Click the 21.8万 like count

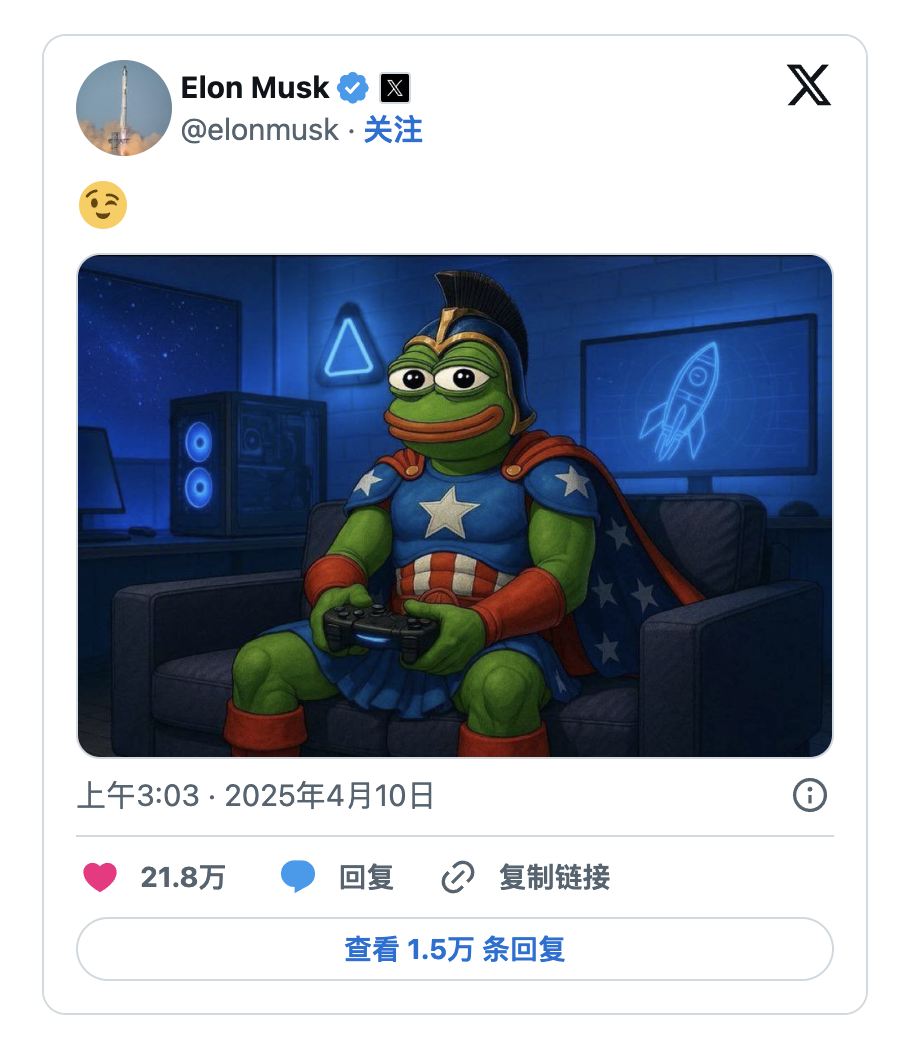tap(183, 878)
